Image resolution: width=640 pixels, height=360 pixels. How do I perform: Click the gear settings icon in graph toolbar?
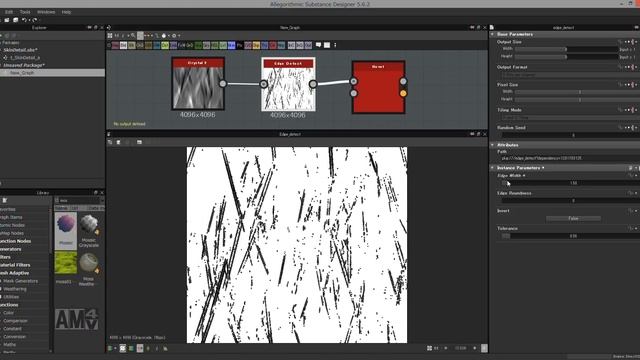[x=174, y=36]
